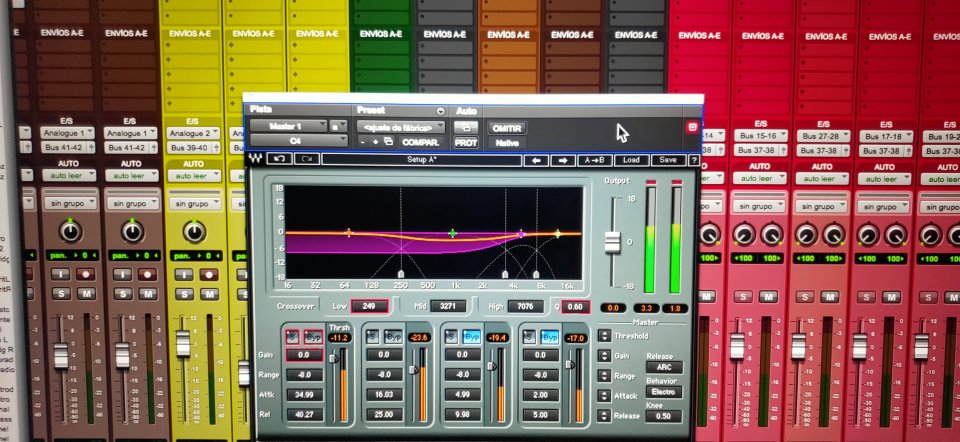
Task: Click the Crossover Low 249 field
Action: click(369, 305)
